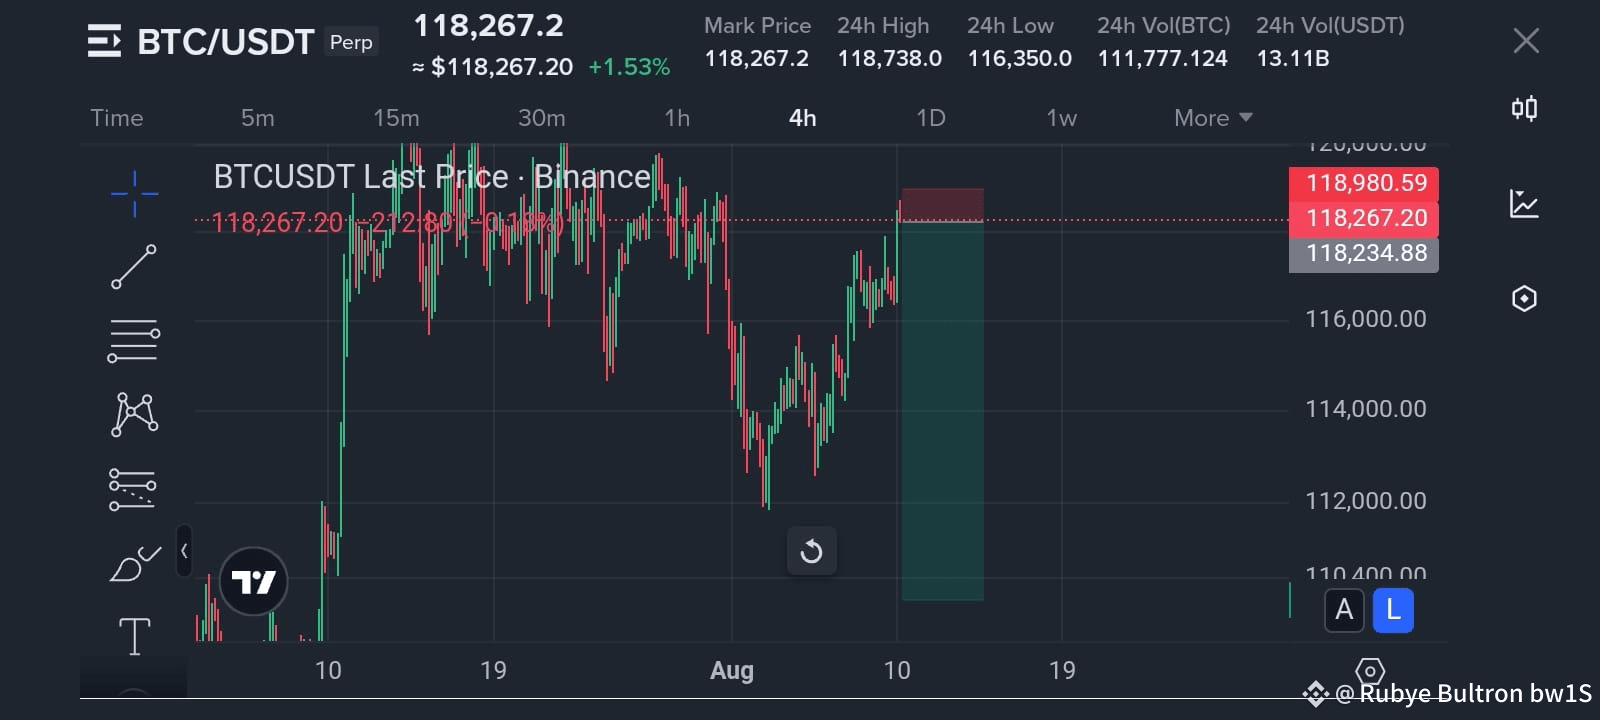Screen dimensions: 1600x720
Task: Reset chart view with the circular arrow
Action: coord(811,551)
